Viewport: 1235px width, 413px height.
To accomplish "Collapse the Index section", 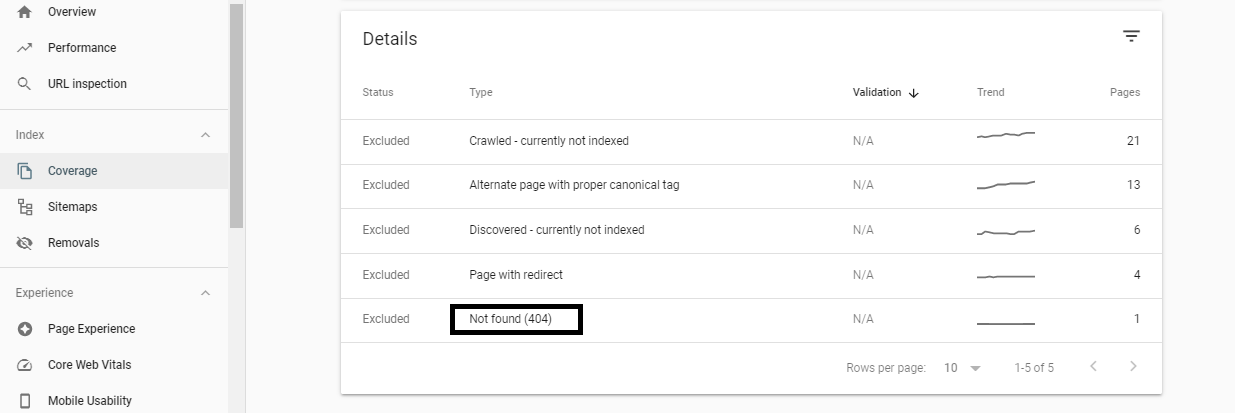I will (206, 135).
